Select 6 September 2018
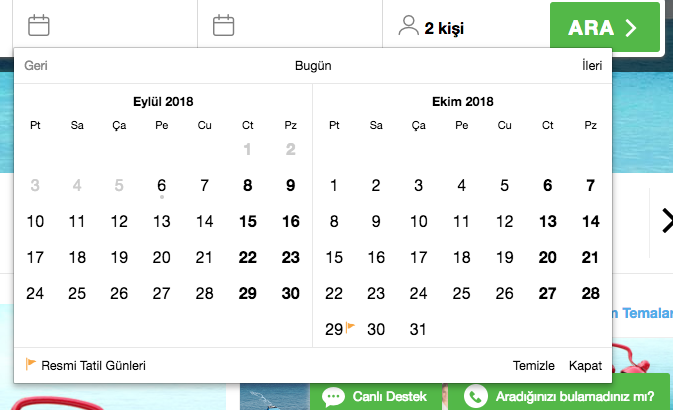This screenshot has width=673, height=410. pos(161,185)
